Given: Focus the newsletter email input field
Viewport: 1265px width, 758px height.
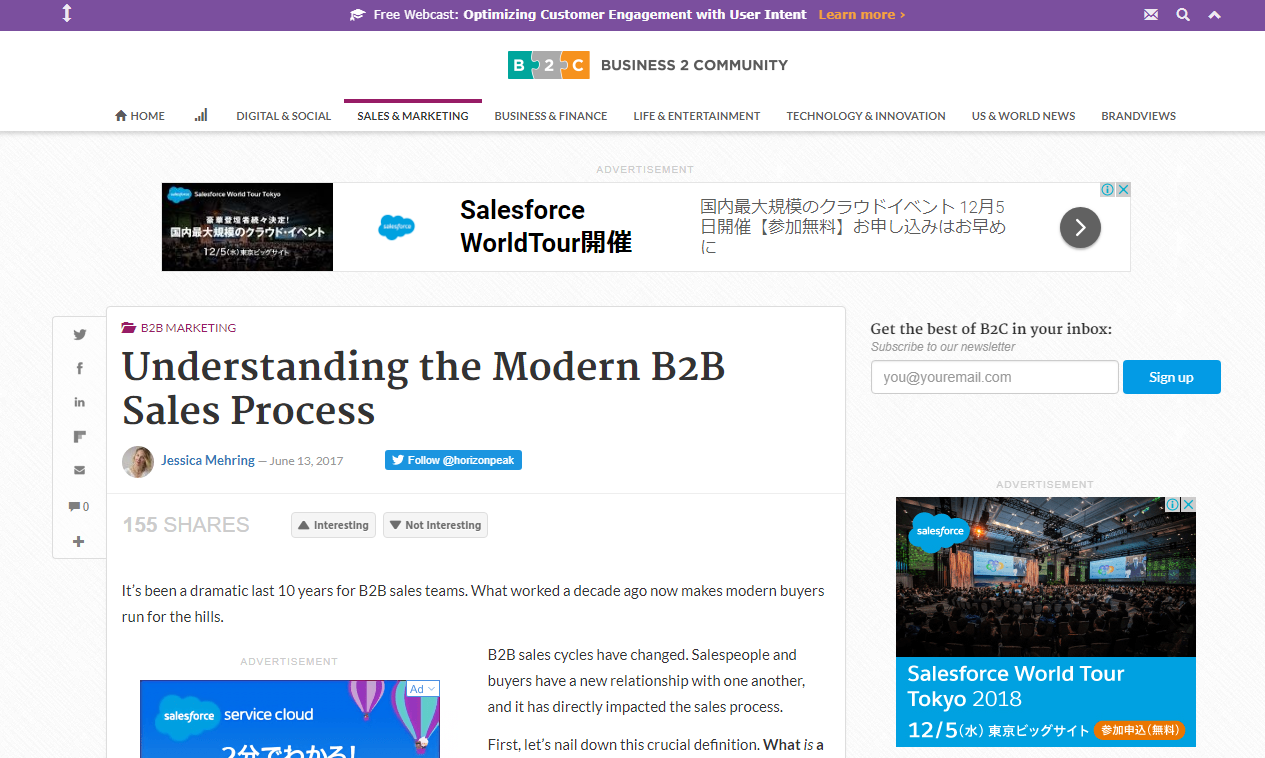Looking at the screenshot, I should (x=995, y=377).
